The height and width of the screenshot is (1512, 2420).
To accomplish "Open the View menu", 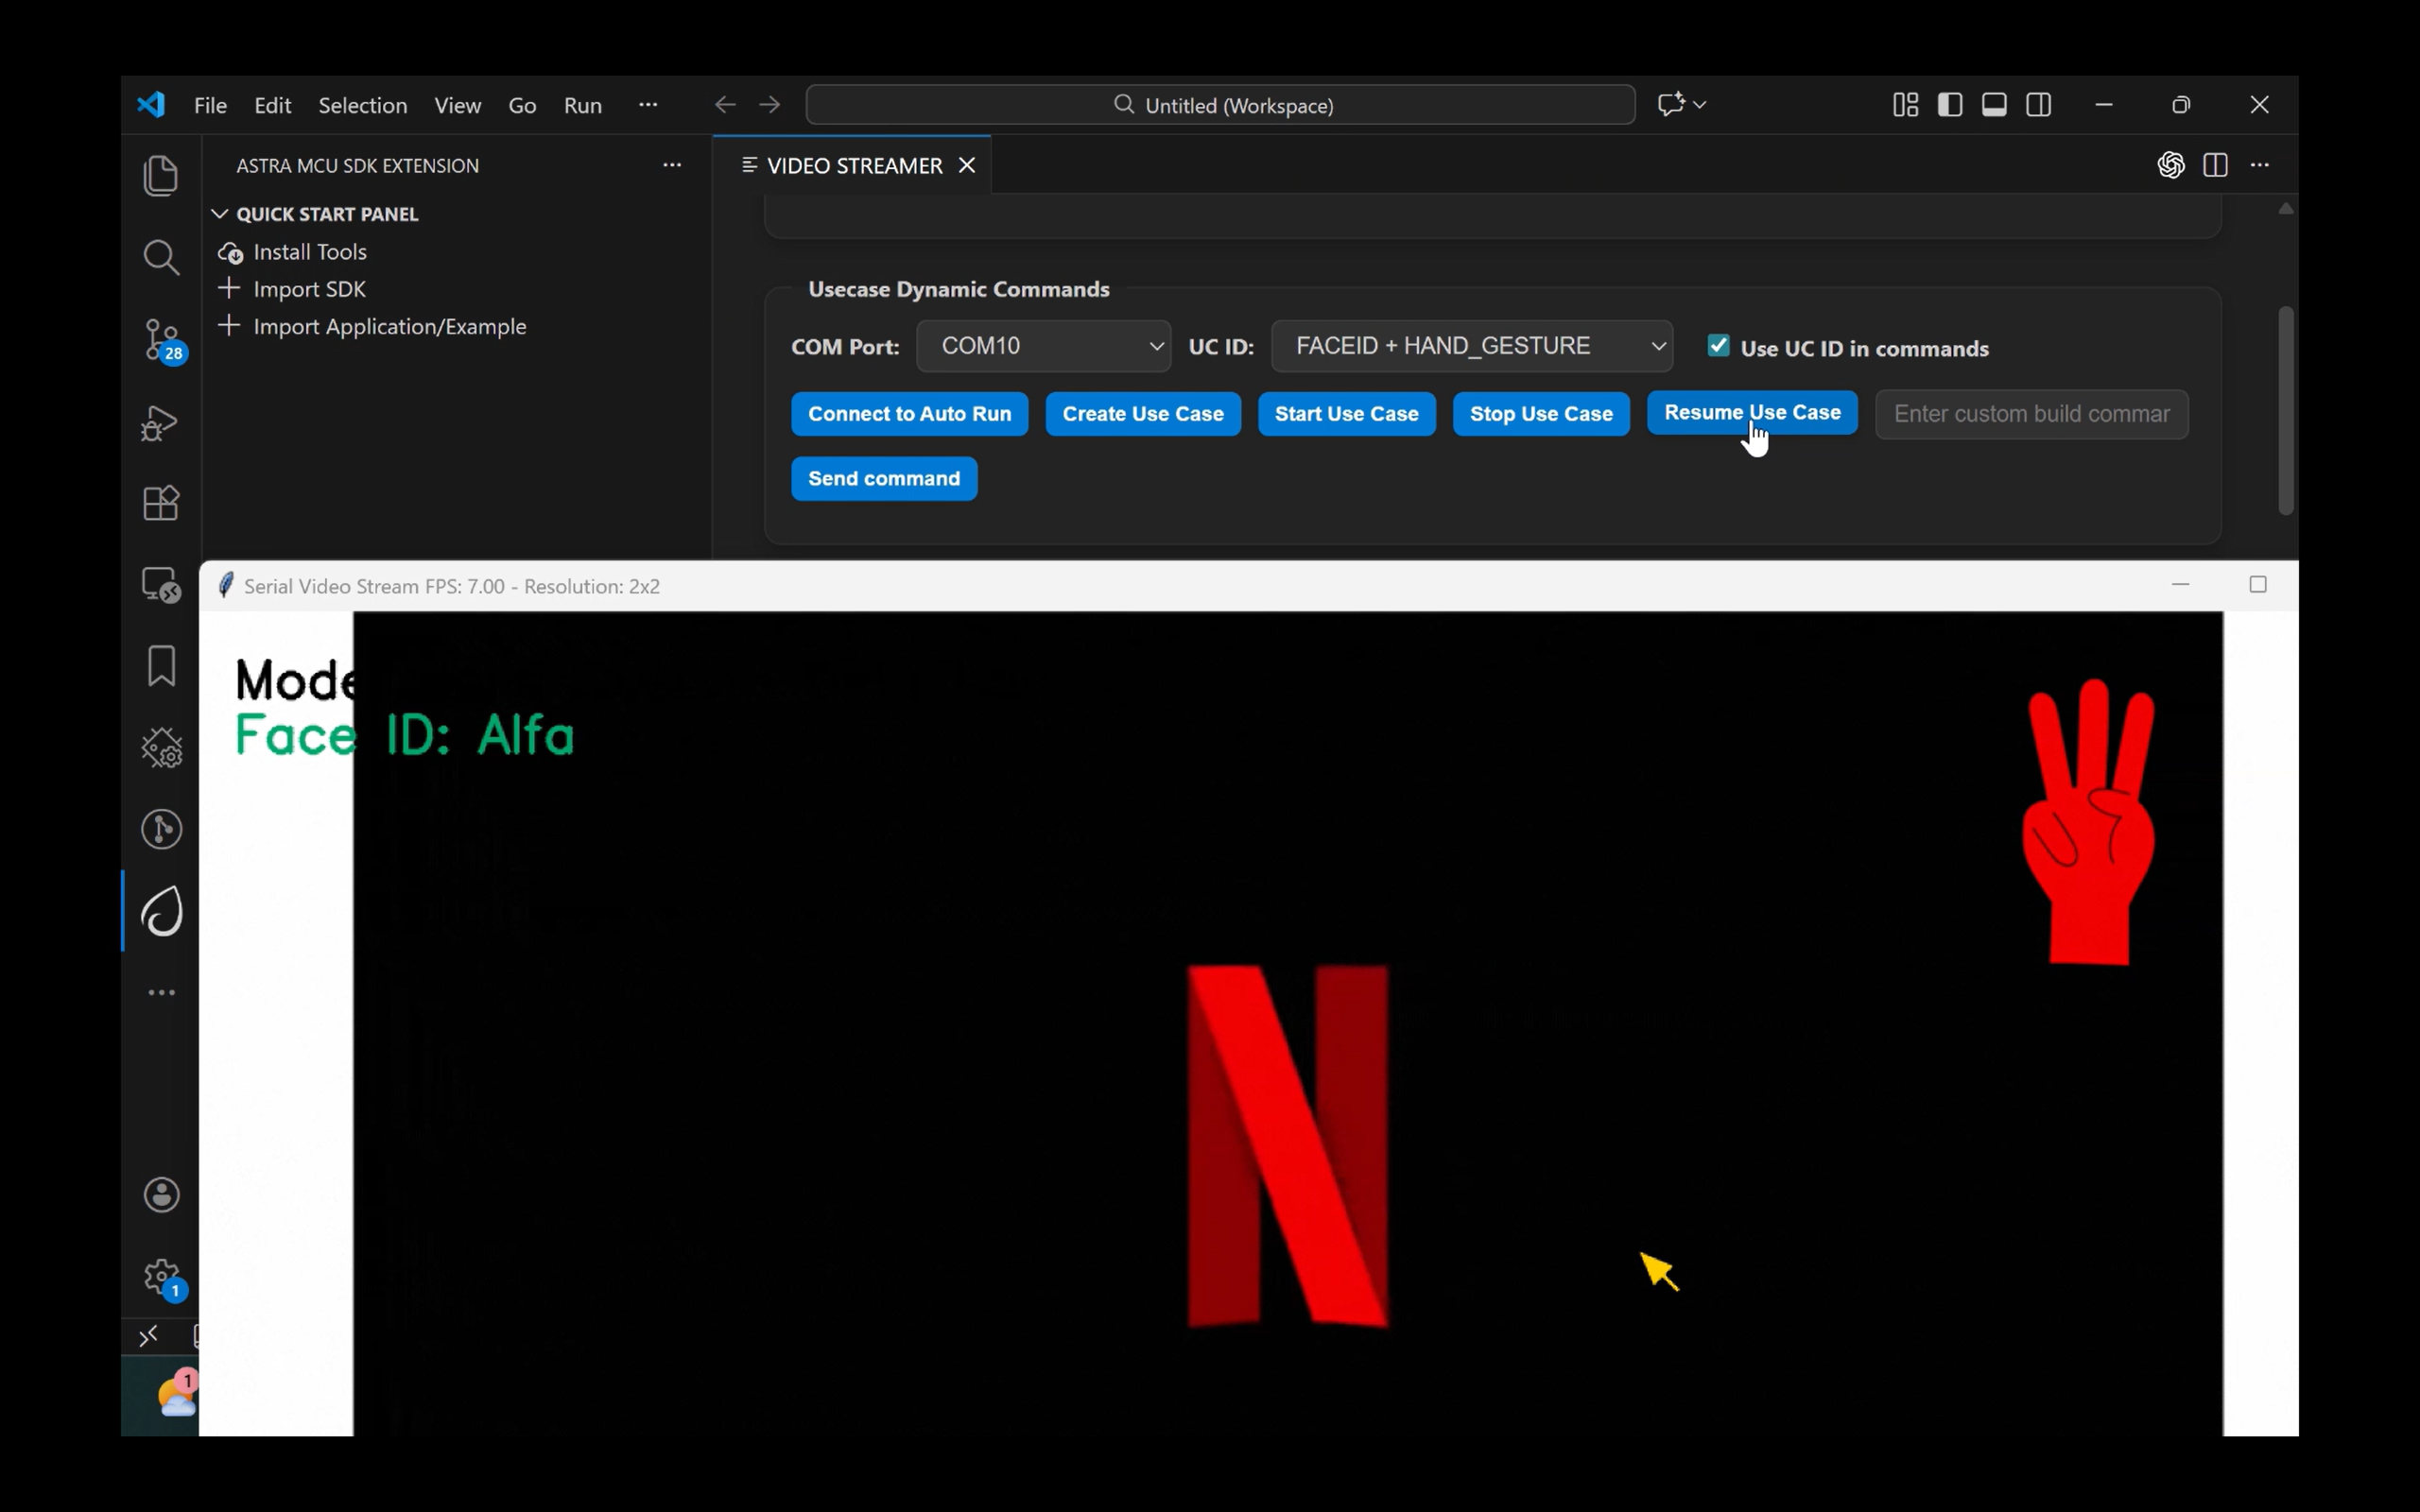I will pyautogui.click(x=458, y=105).
